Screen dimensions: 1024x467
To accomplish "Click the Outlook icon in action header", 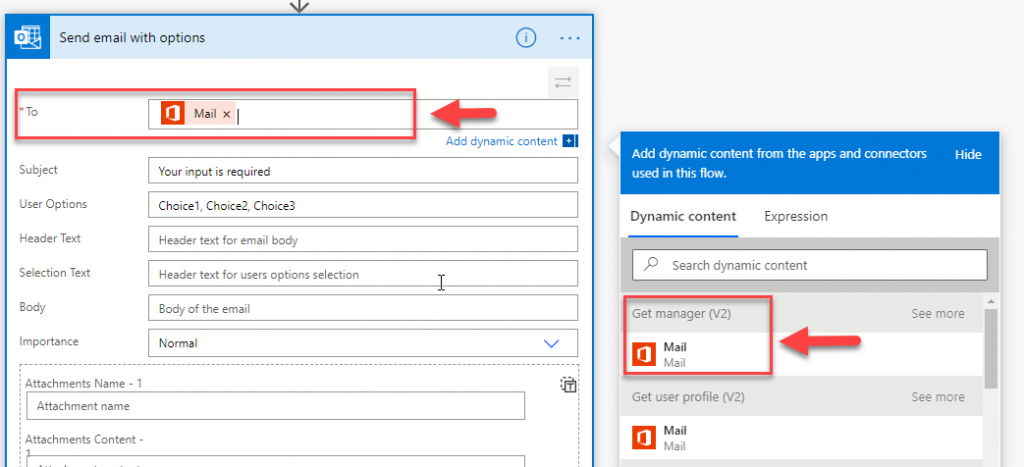I will (x=28, y=38).
